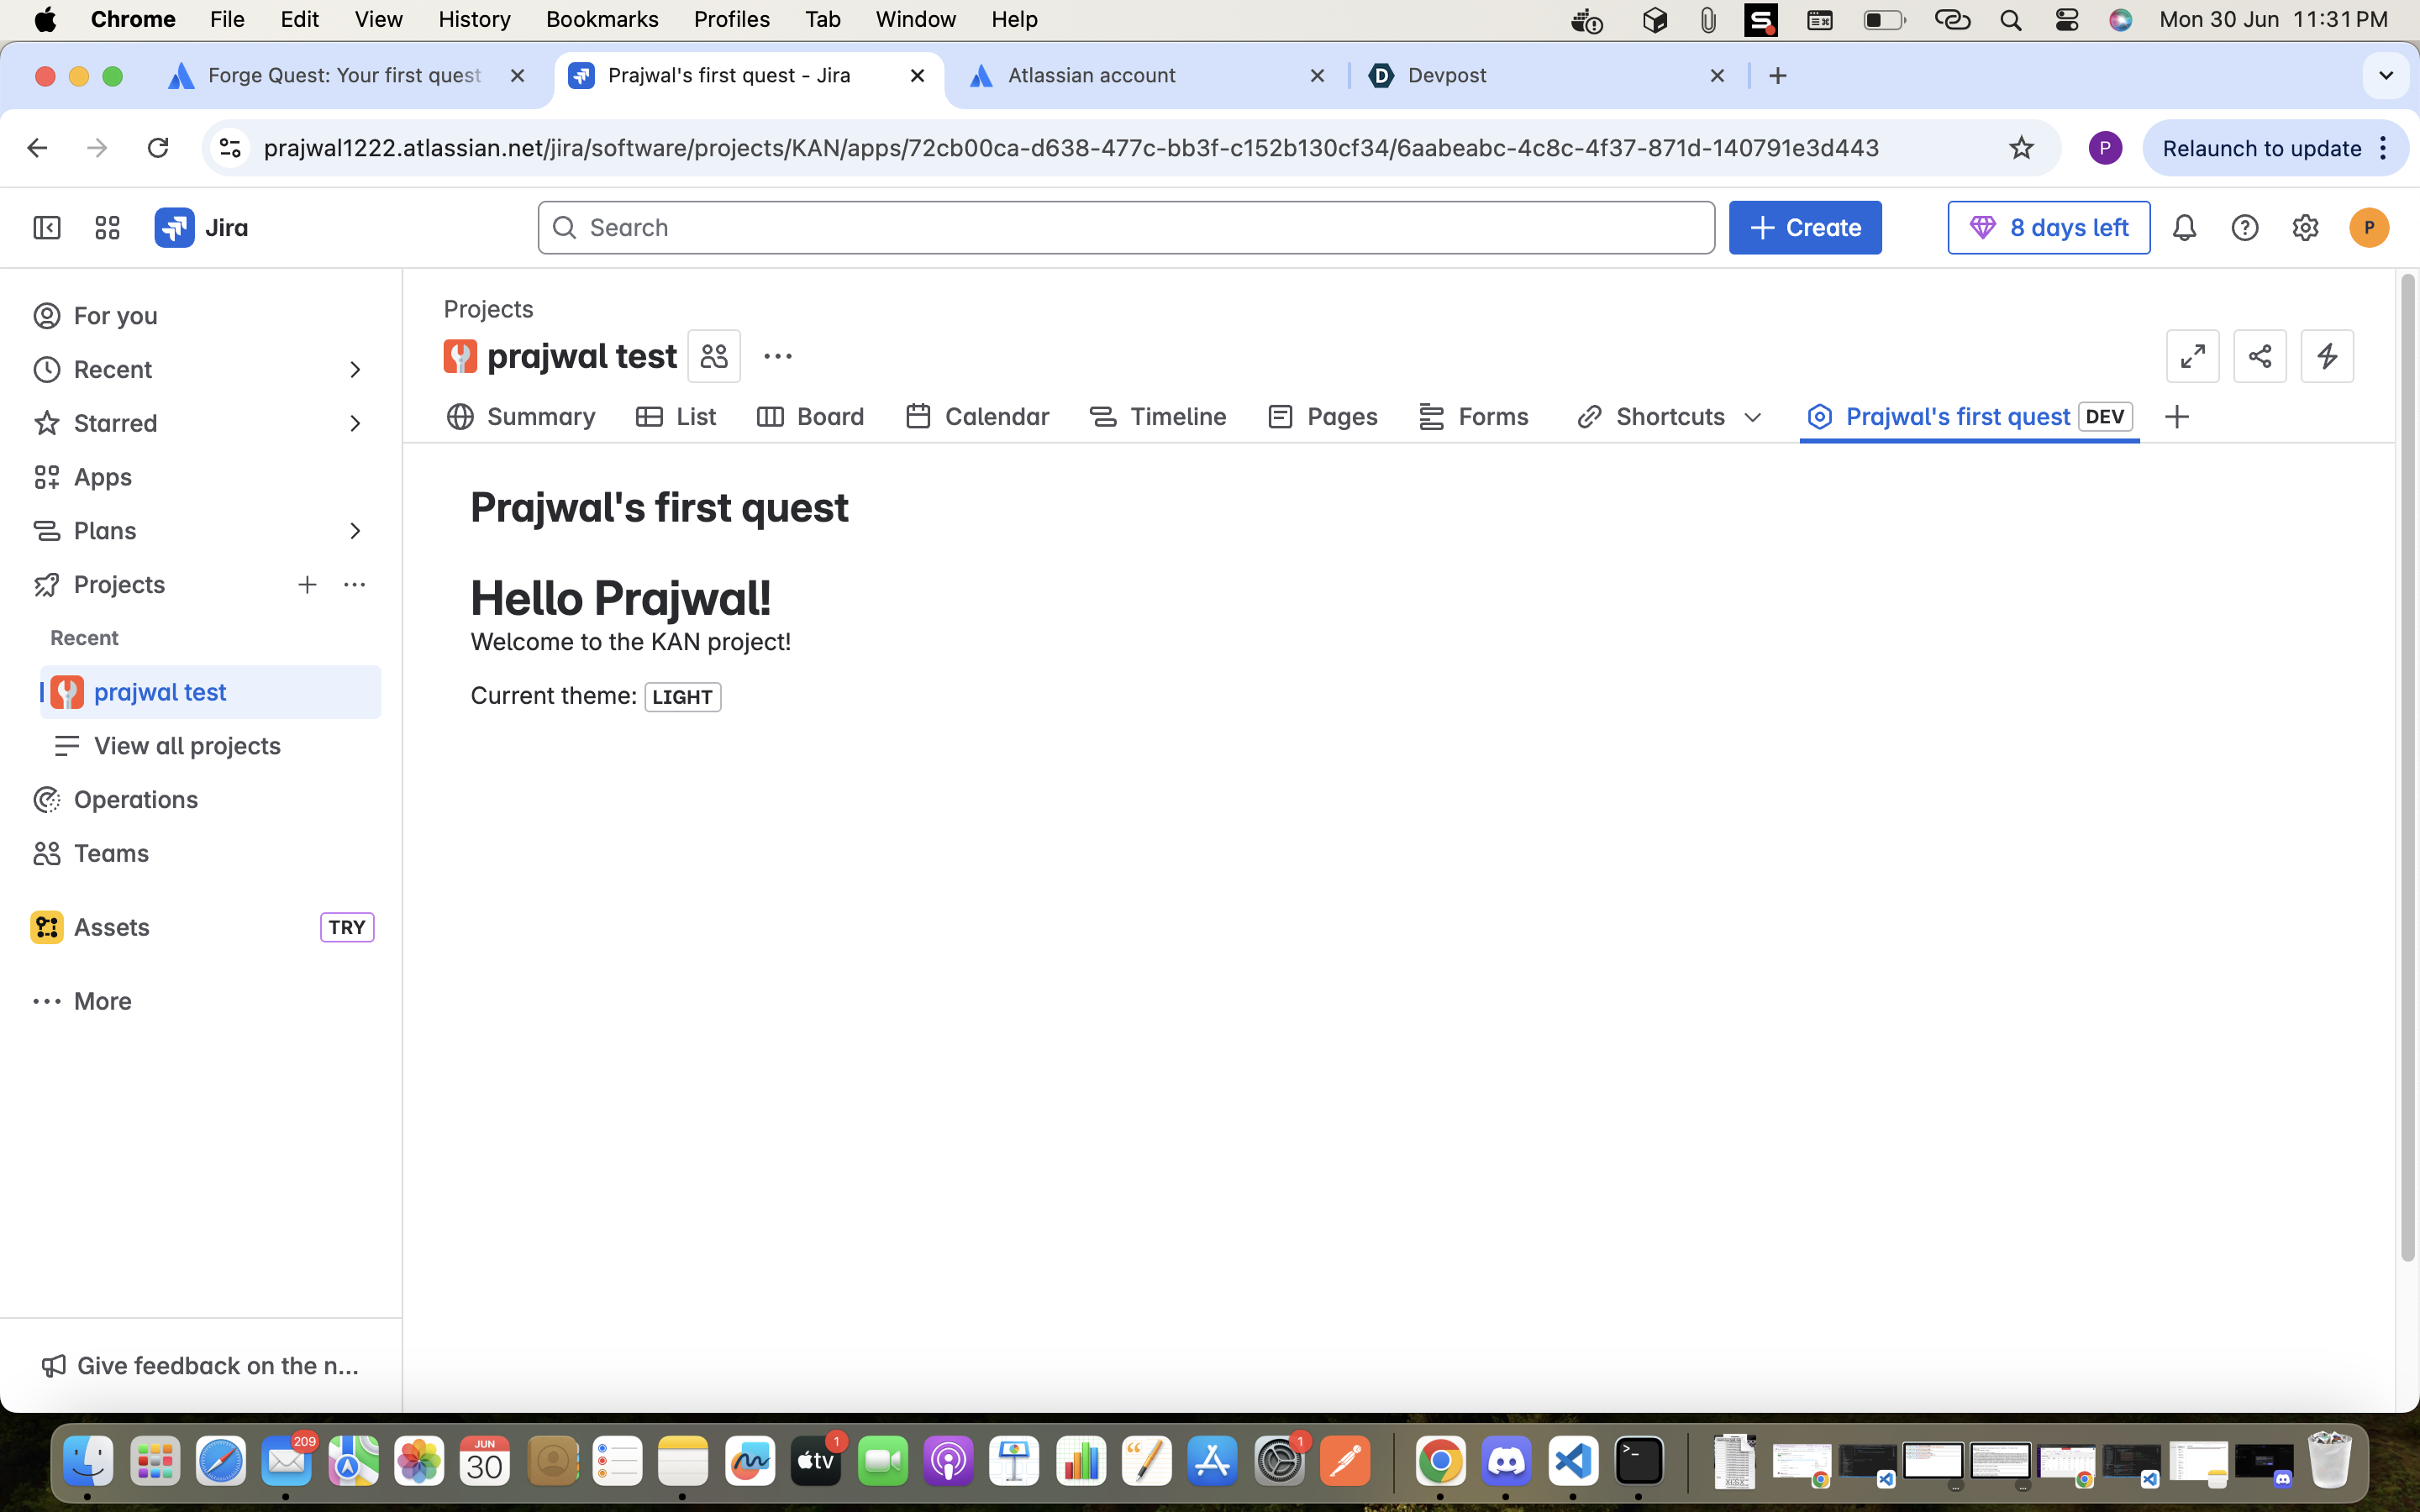Image resolution: width=2420 pixels, height=1512 pixels.
Task: Expand the Starred sidebar section
Action: pyautogui.click(x=354, y=424)
